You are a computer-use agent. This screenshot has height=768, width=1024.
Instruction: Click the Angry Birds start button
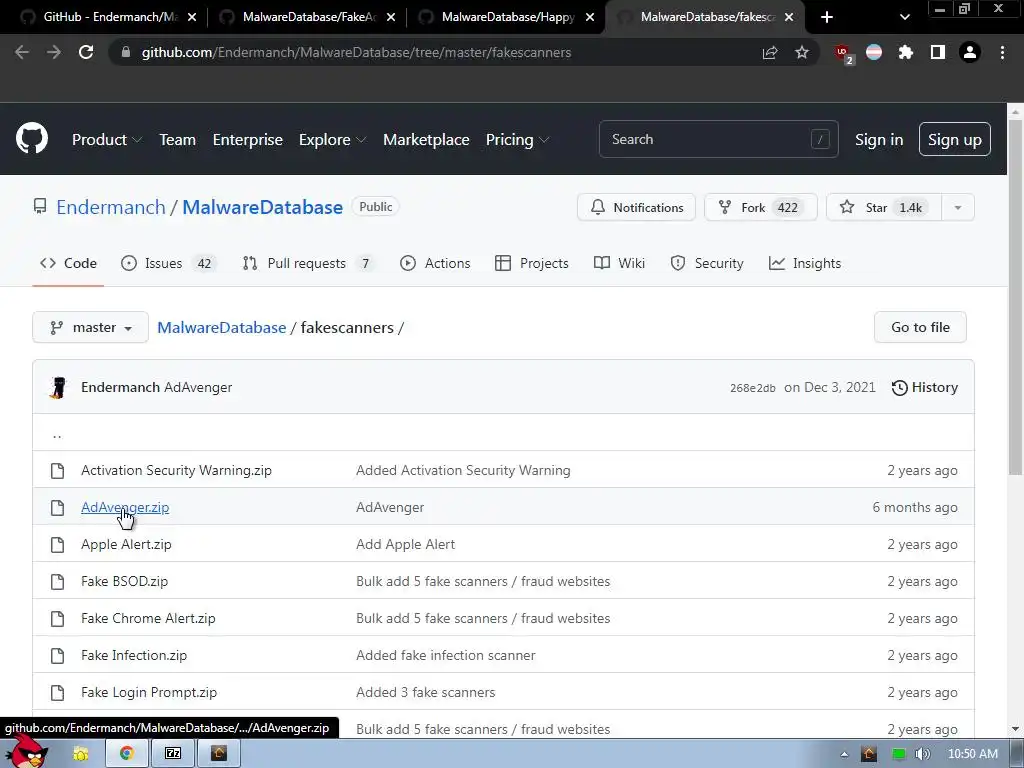(26, 751)
